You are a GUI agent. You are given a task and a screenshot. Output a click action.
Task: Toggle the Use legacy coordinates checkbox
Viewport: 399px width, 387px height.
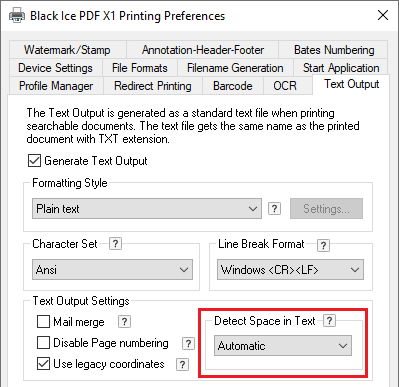coord(43,364)
